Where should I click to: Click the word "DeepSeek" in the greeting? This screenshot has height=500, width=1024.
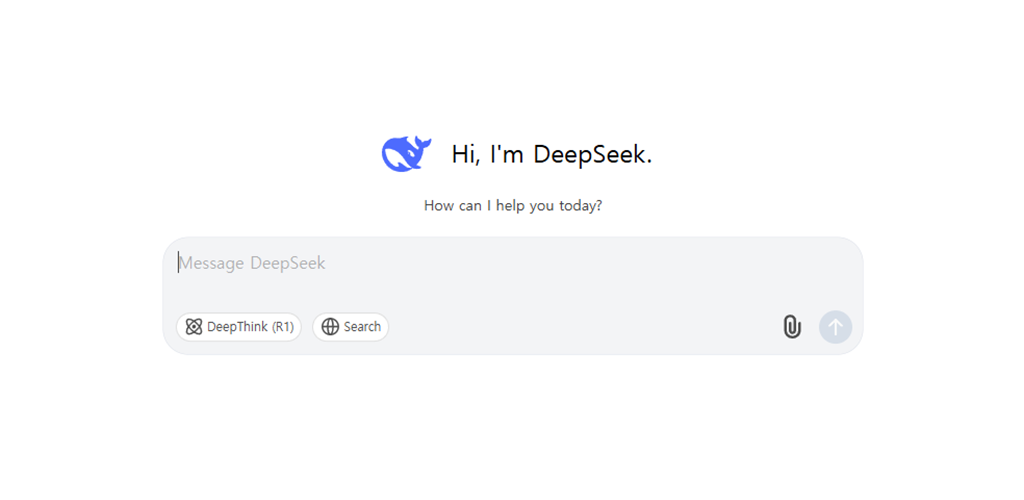pyautogui.click(x=592, y=154)
